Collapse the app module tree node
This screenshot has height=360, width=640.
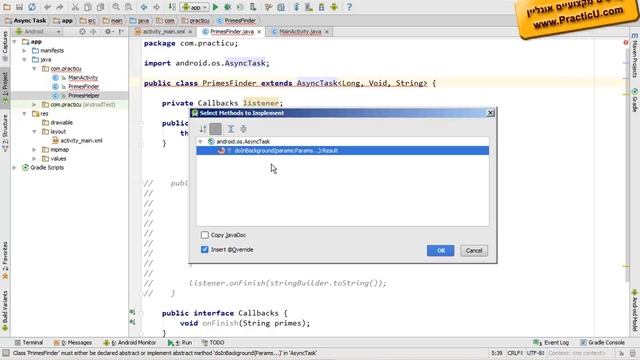[x=15, y=42]
